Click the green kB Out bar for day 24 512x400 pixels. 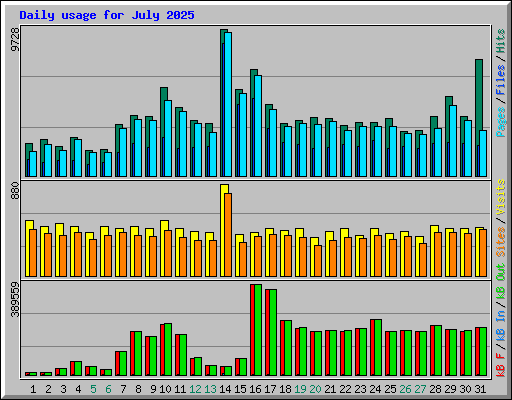pyautogui.click(x=378, y=347)
